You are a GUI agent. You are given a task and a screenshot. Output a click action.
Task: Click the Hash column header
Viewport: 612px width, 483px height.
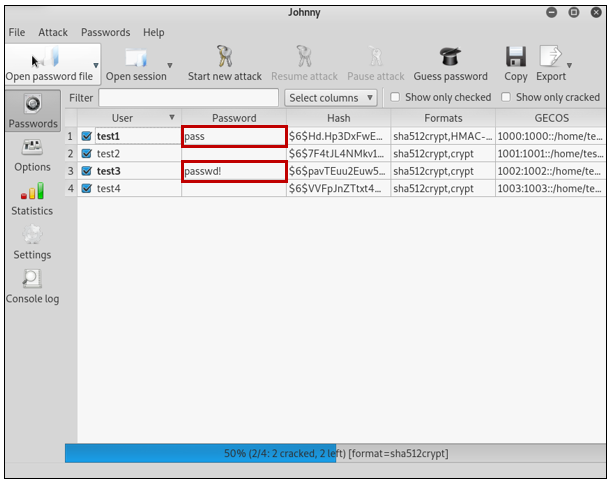click(x=338, y=118)
